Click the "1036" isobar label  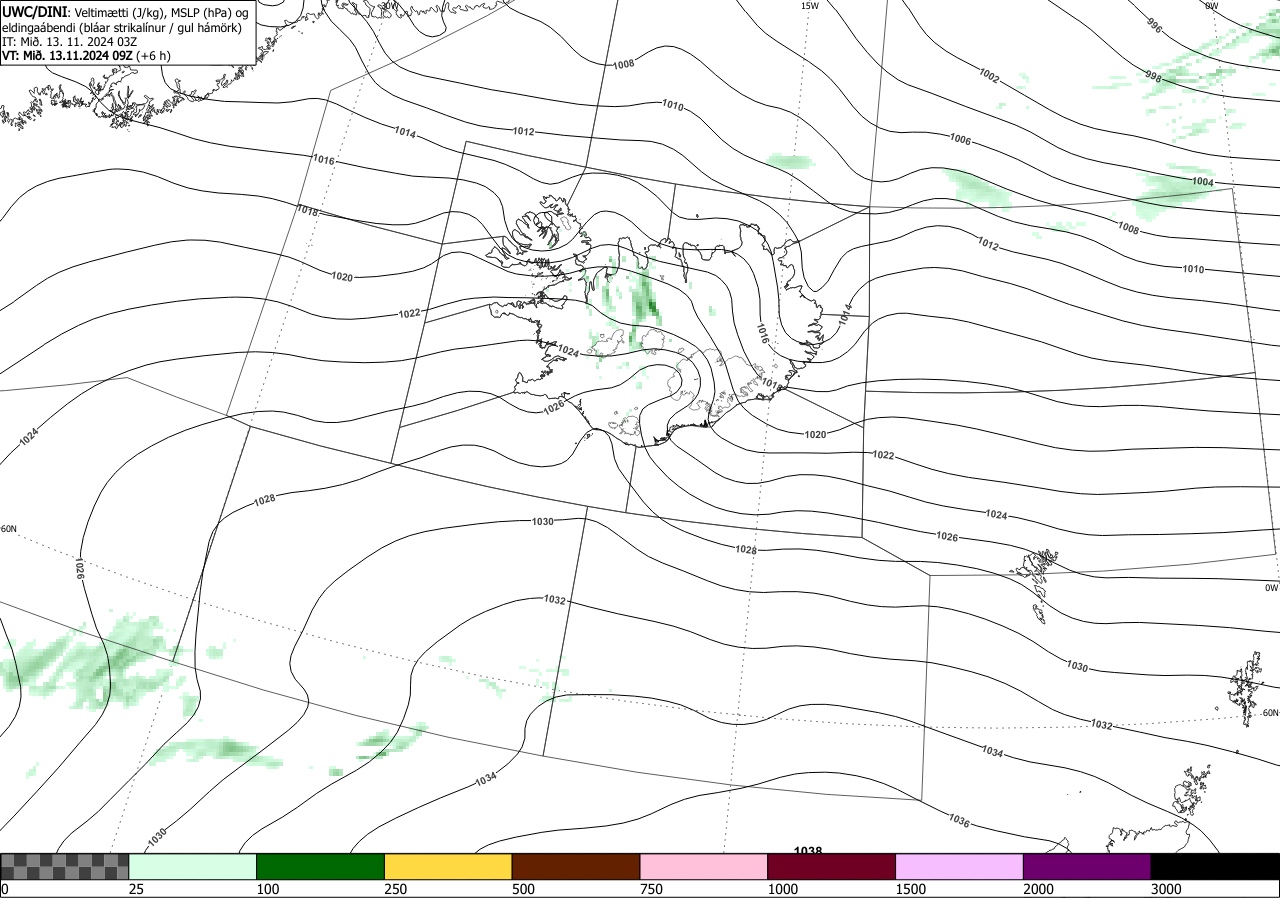coord(959,821)
